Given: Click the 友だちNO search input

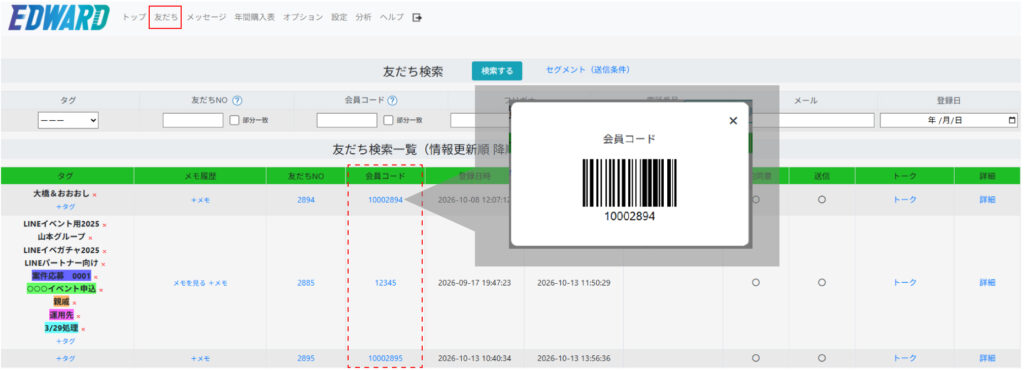Looking at the screenshot, I should pos(193,121).
